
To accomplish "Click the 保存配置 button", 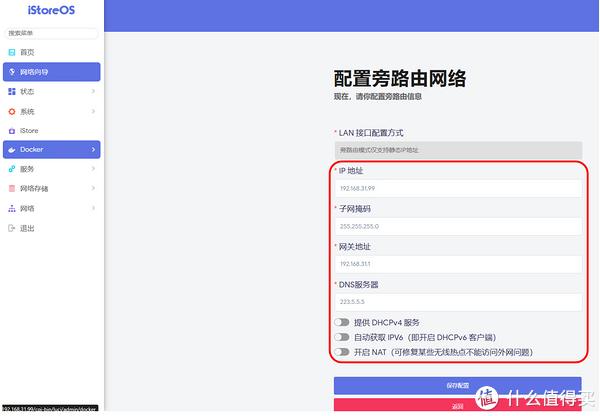I will pyautogui.click(x=458, y=385).
